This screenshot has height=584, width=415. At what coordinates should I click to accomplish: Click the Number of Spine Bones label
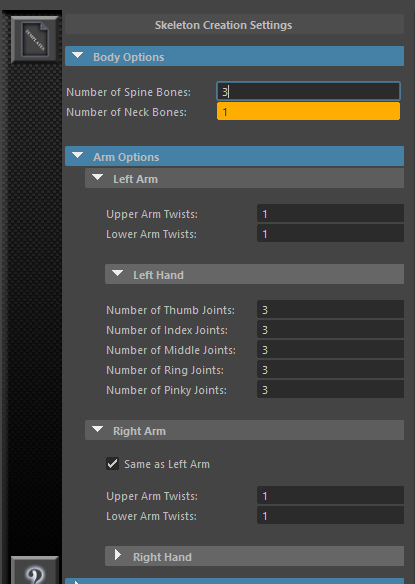[129, 92]
